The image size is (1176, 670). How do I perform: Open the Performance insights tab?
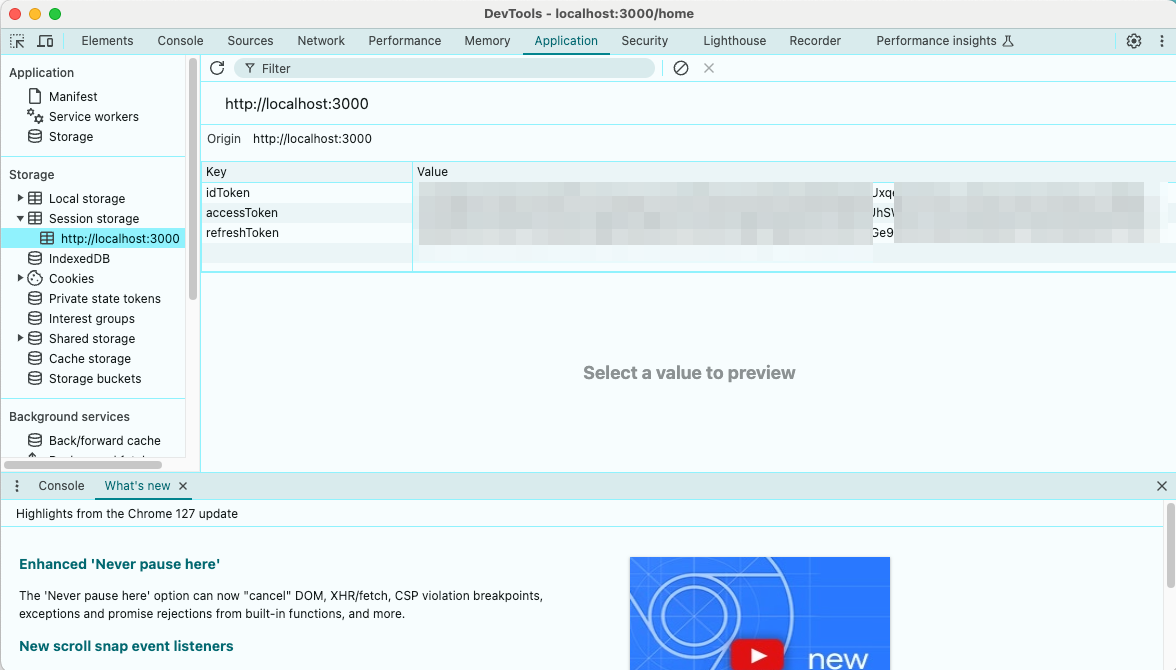point(945,41)
